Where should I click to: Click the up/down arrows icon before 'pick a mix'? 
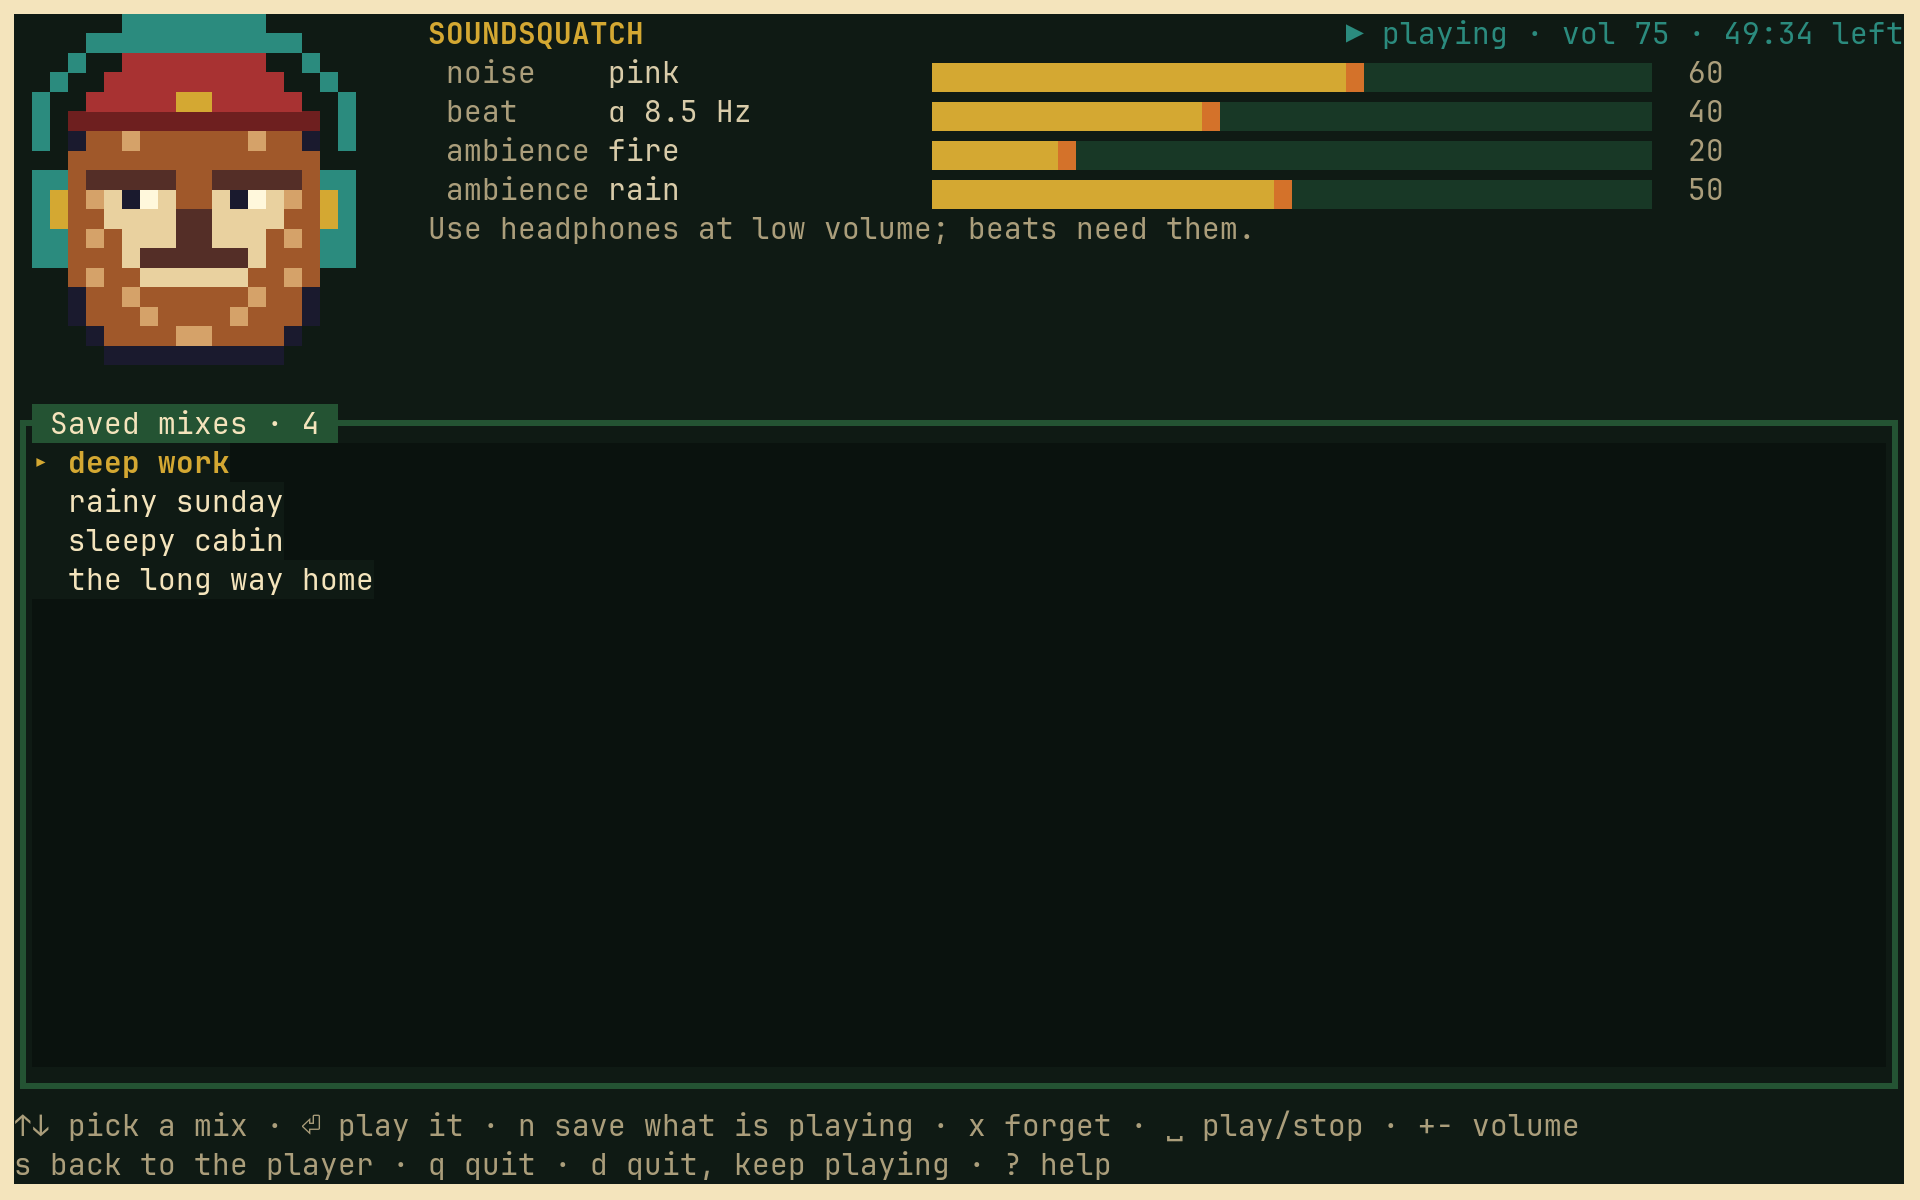[x=32, y=1126]
